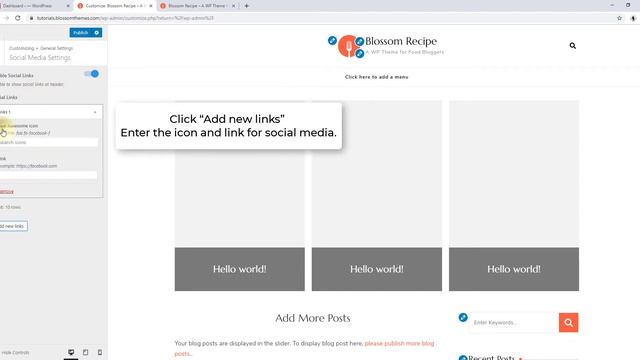Bookmark this page with the star icon
This screenshot has height=360, width=640.
pos(619,18)
